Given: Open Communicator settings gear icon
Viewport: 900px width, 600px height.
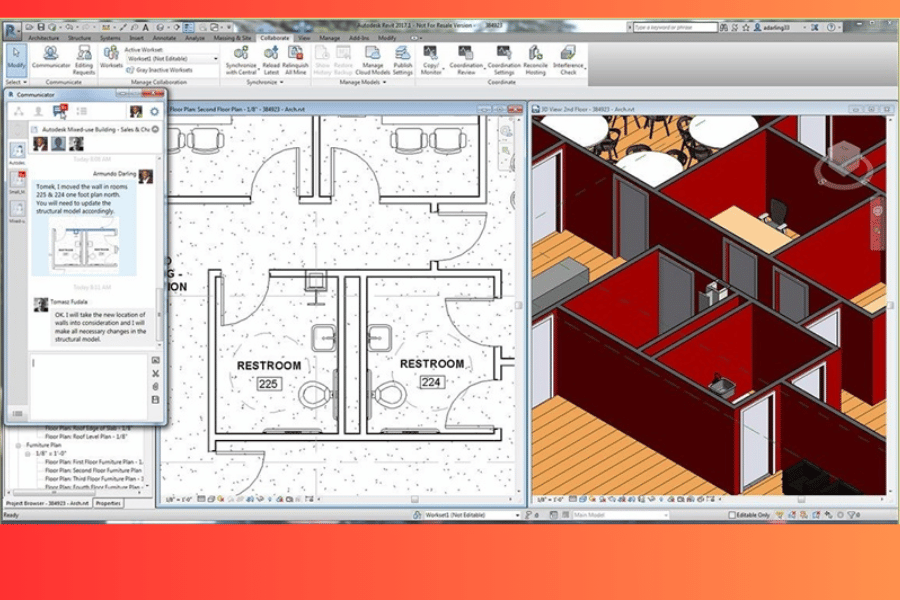Looking at the screenshot, I should [x=154, y=111].
